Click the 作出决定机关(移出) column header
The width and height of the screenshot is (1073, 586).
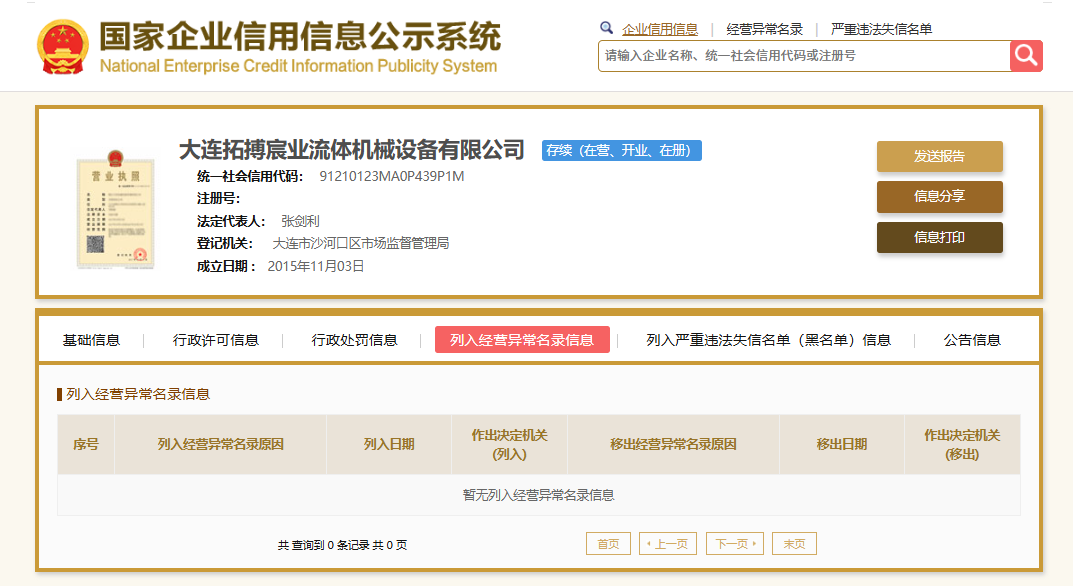click(x=962, y=444)
